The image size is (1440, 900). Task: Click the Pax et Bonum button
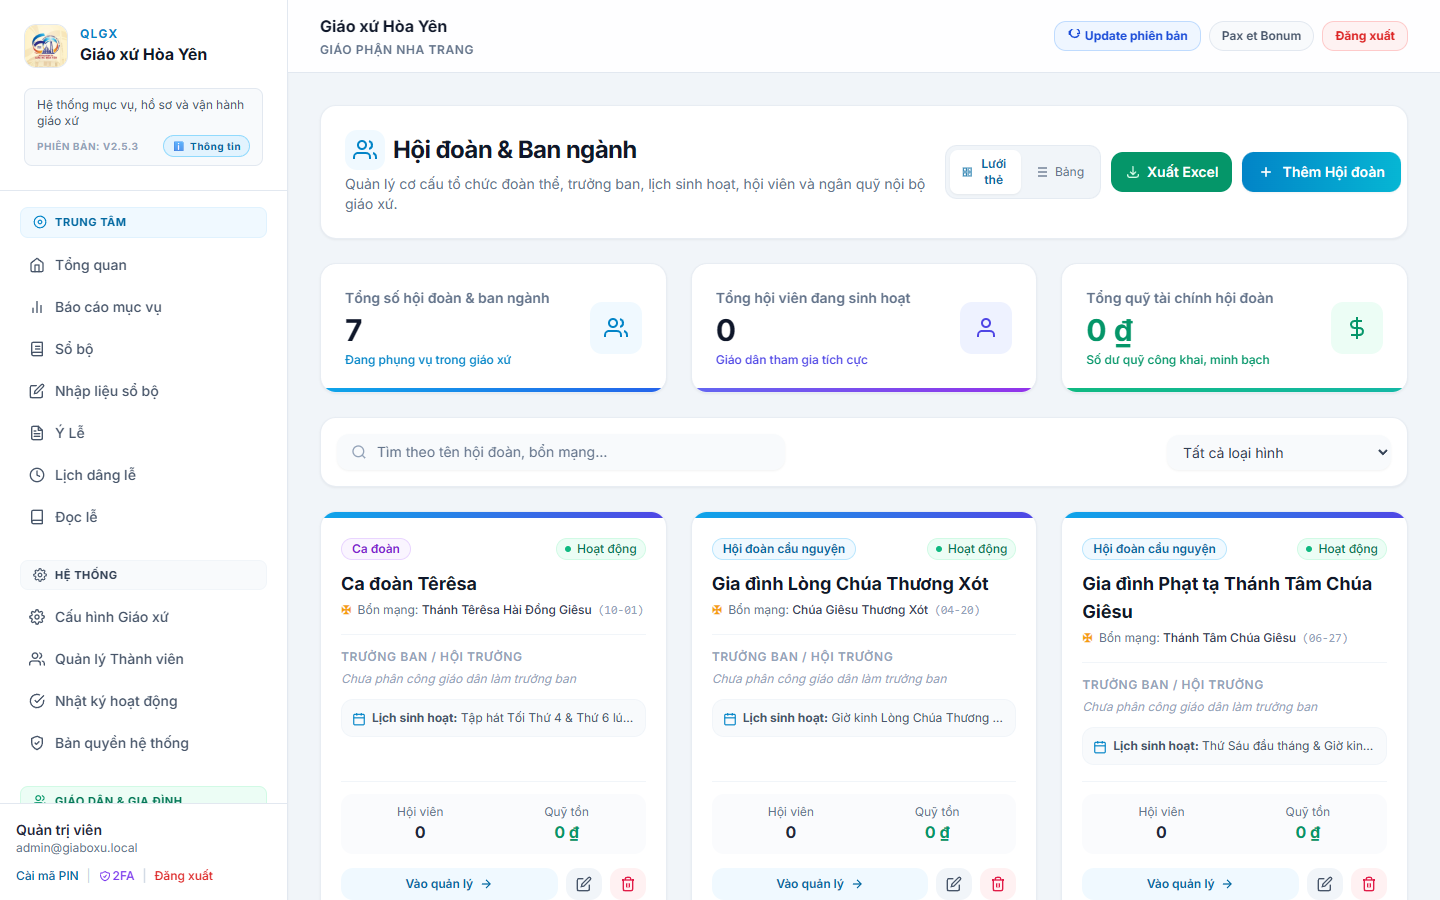[x=1261, y=36]
